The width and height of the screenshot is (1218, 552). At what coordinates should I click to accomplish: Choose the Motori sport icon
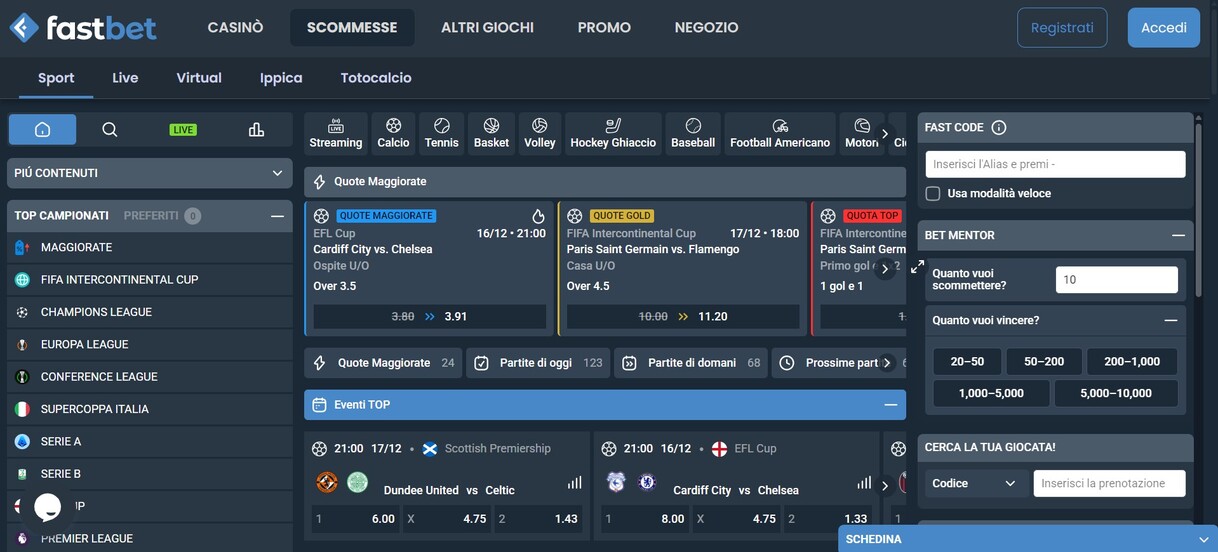click(x=861, y=133)
